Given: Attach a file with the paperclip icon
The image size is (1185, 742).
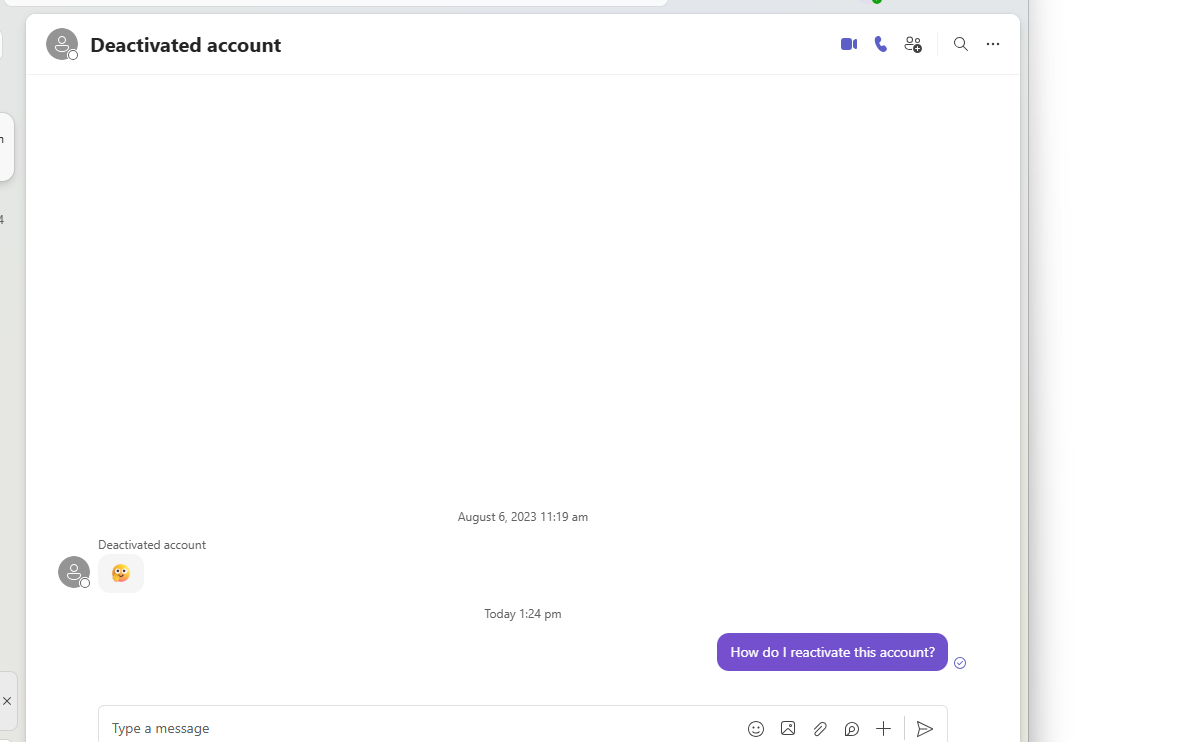Looking at the screenshot, I should [x=820, y=728].
